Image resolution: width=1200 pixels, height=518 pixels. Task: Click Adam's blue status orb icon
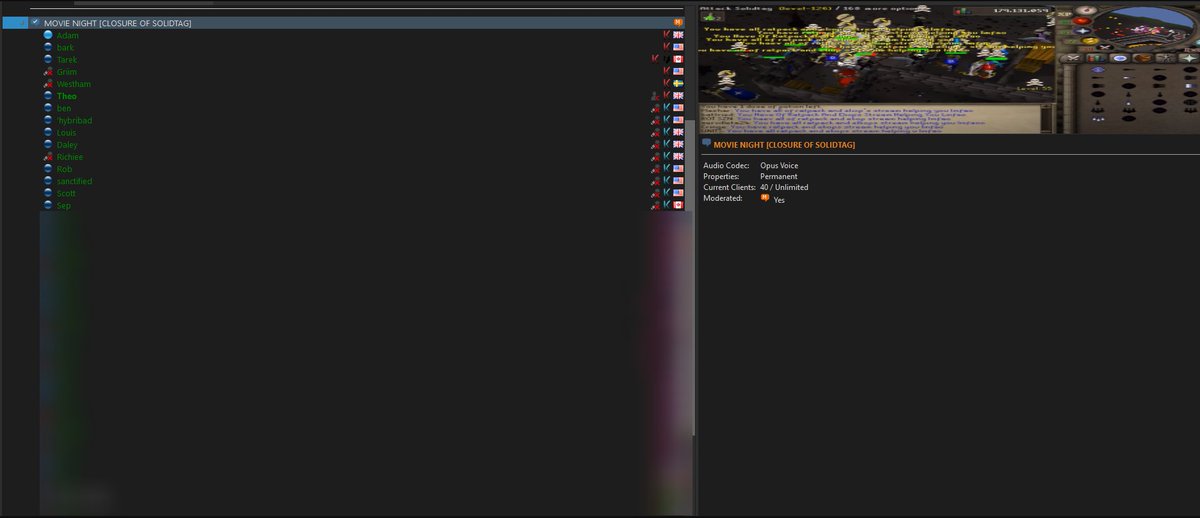click(x=47, y=35)
